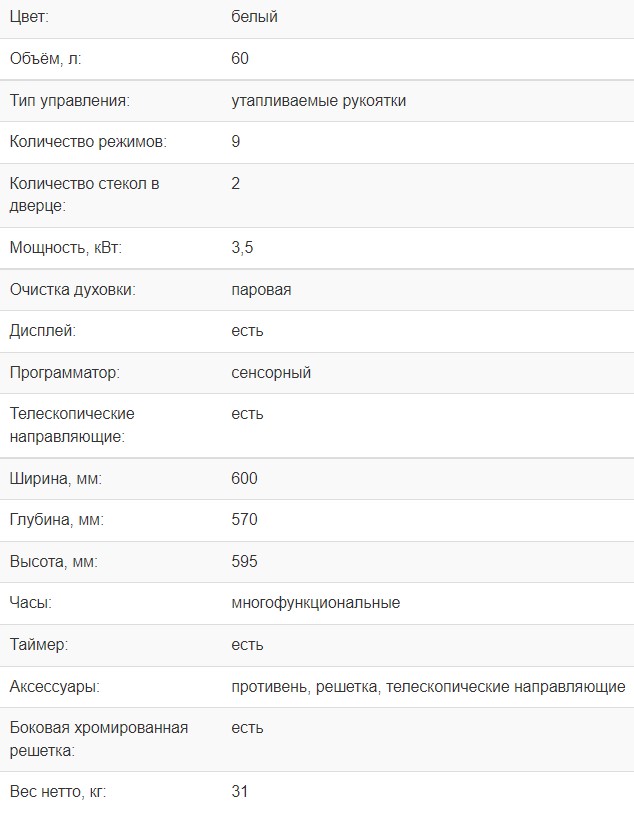This screenshot has width=634, height=813.
Task: Click the width value "600"
Action: click(x=244, y=479)
